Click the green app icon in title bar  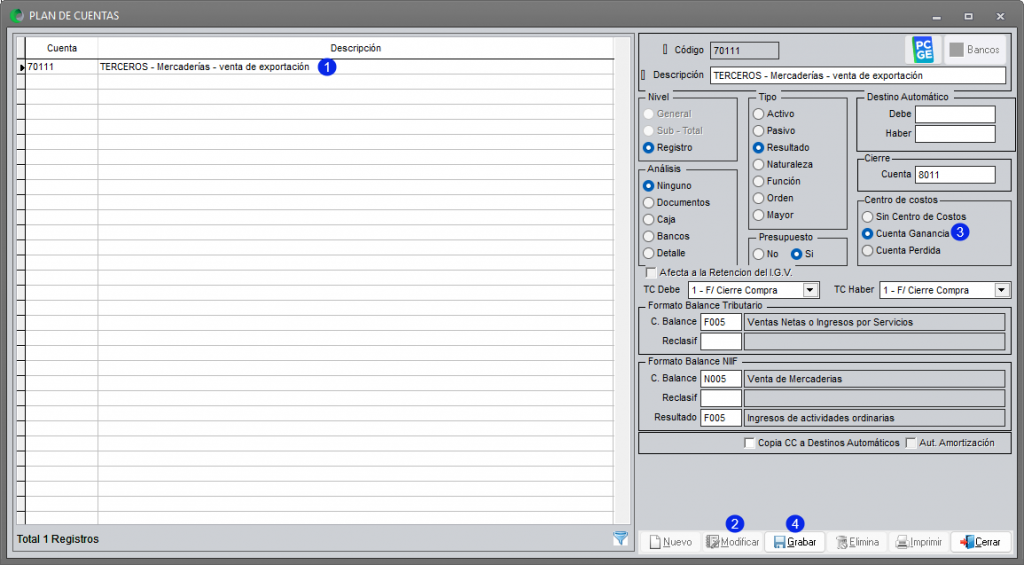[17, 16]
